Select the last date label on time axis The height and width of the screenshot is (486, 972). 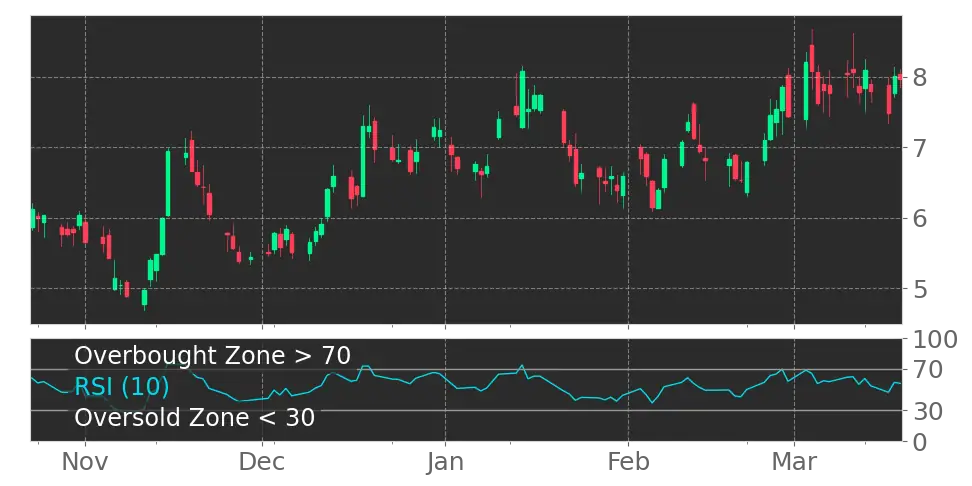(794, 463)
